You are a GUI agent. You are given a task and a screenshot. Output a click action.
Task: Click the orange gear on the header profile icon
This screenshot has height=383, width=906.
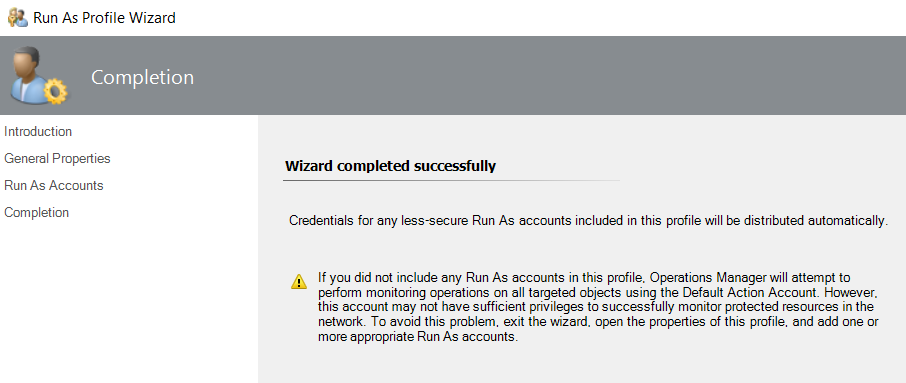[x=55, y=92]
